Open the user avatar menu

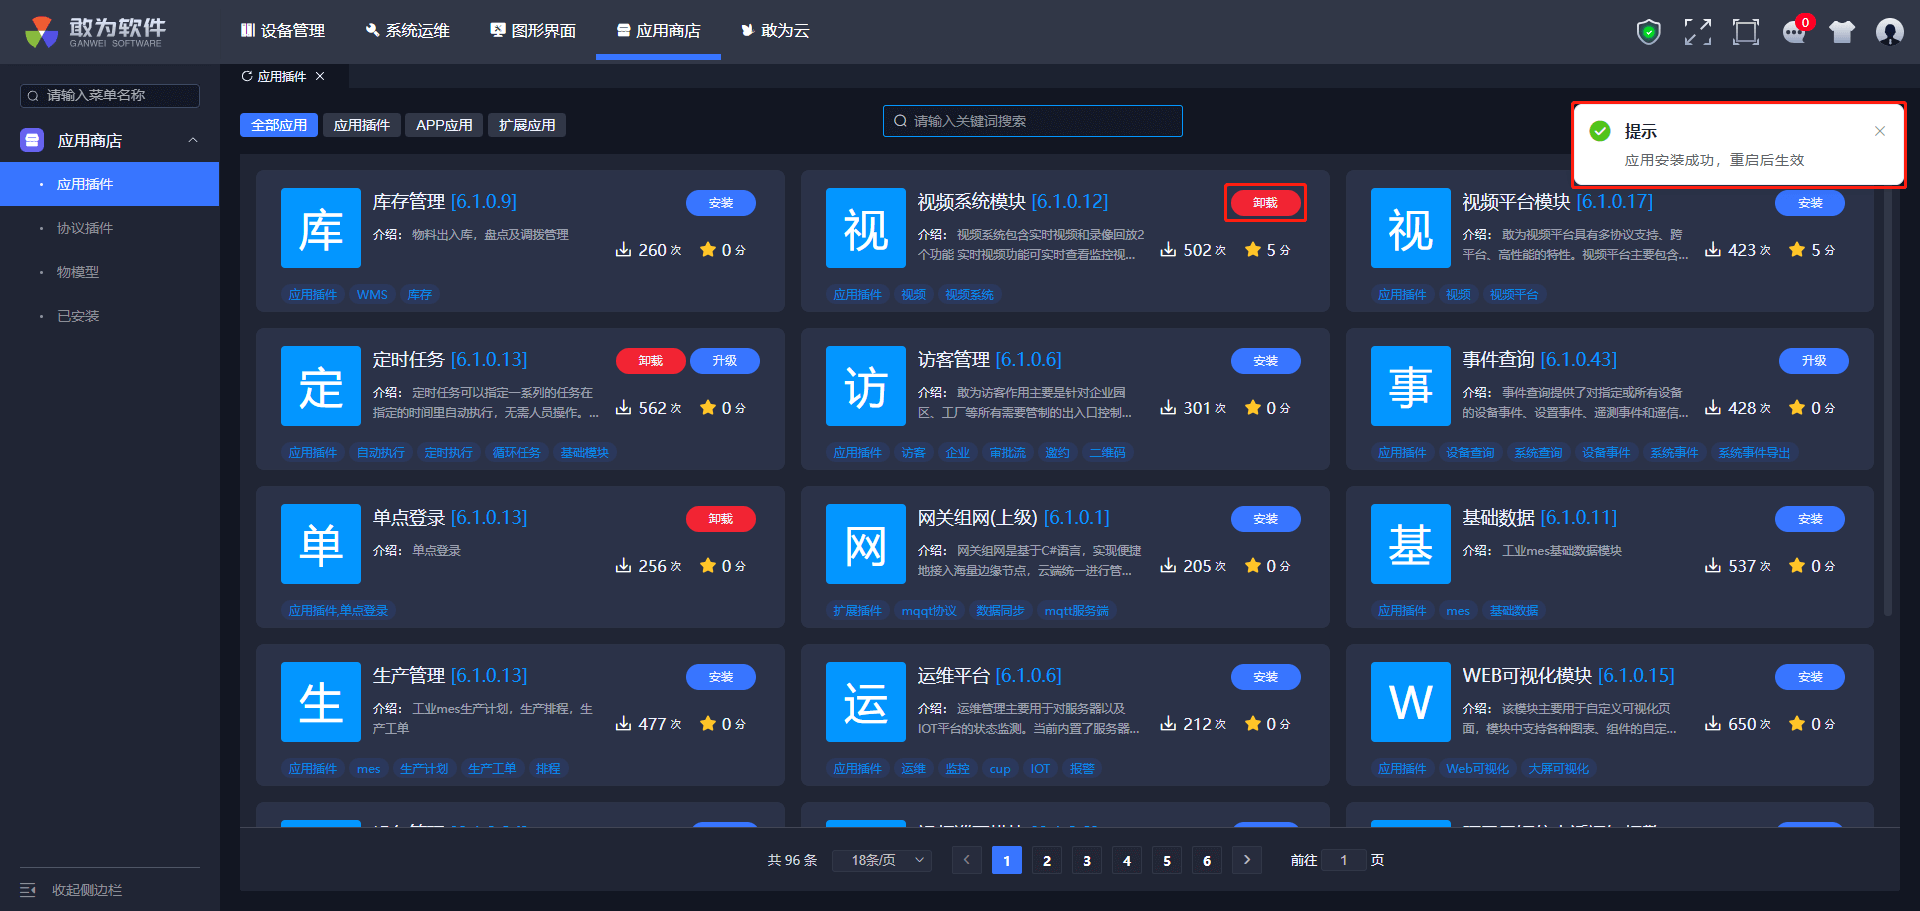point(1889,32)
